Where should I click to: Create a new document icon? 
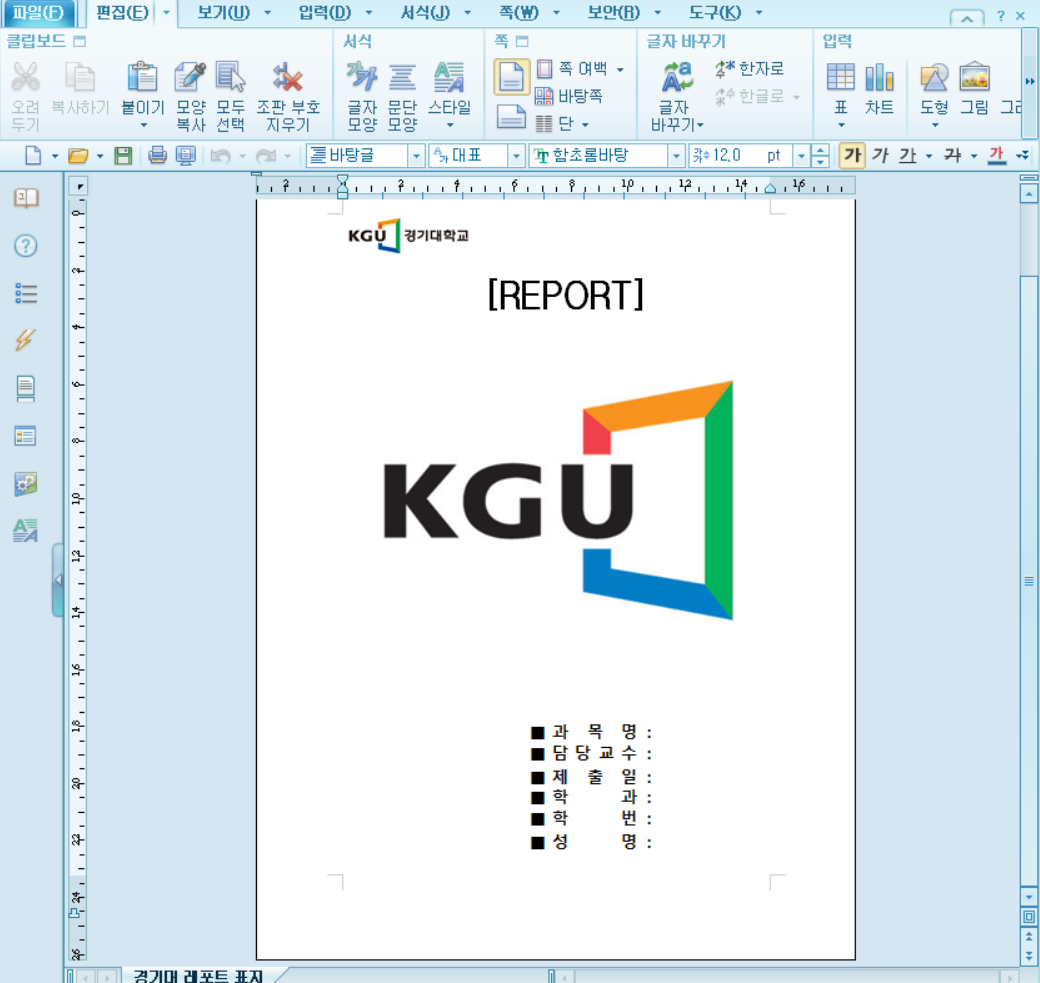(x=32, y=156)
